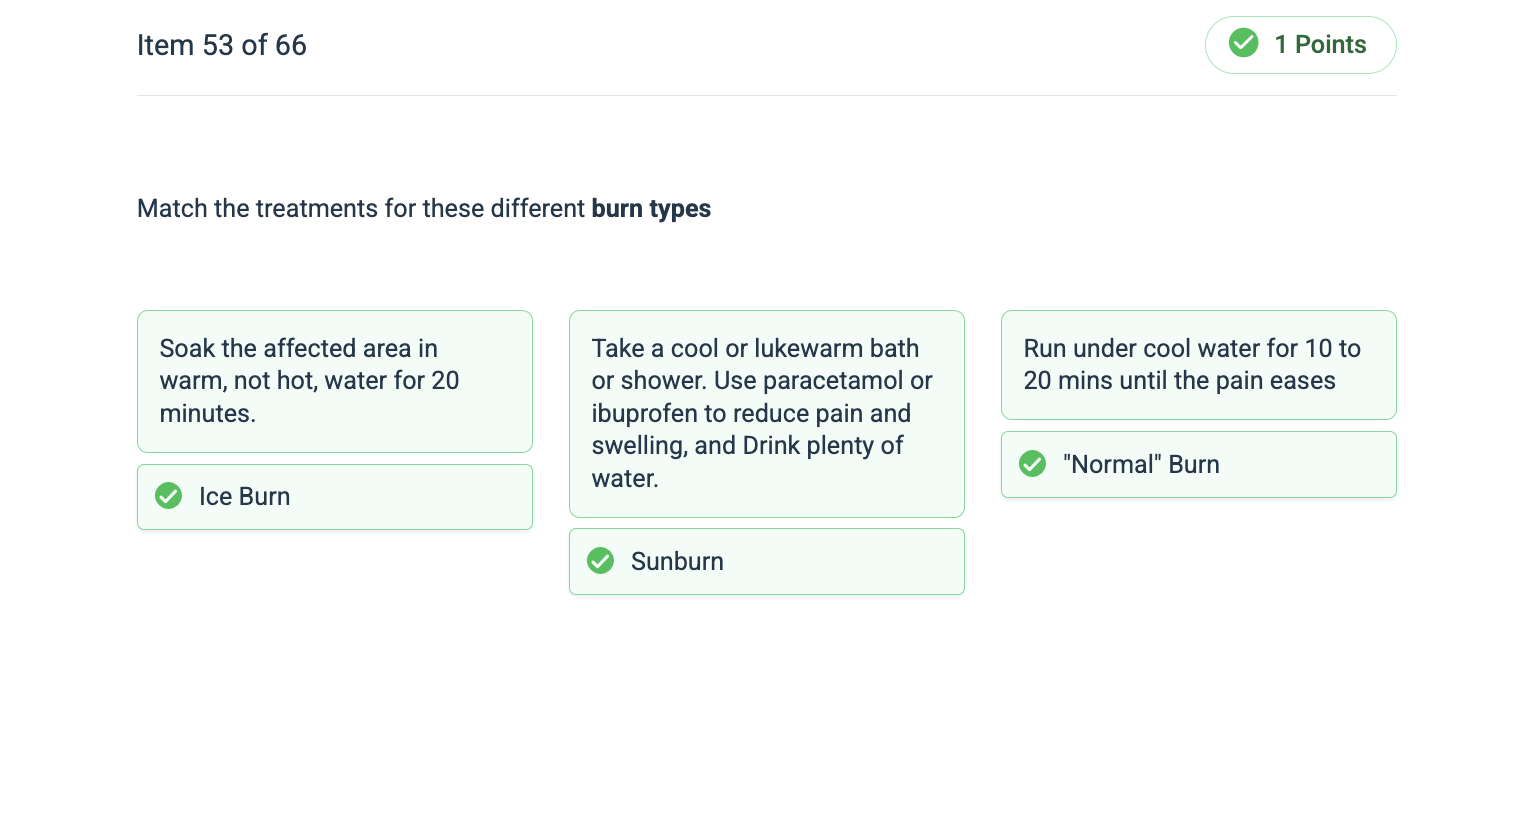Click the "Item 53 of 66" heading
The image size is (1536, 826).
click(x=222, y=45)
